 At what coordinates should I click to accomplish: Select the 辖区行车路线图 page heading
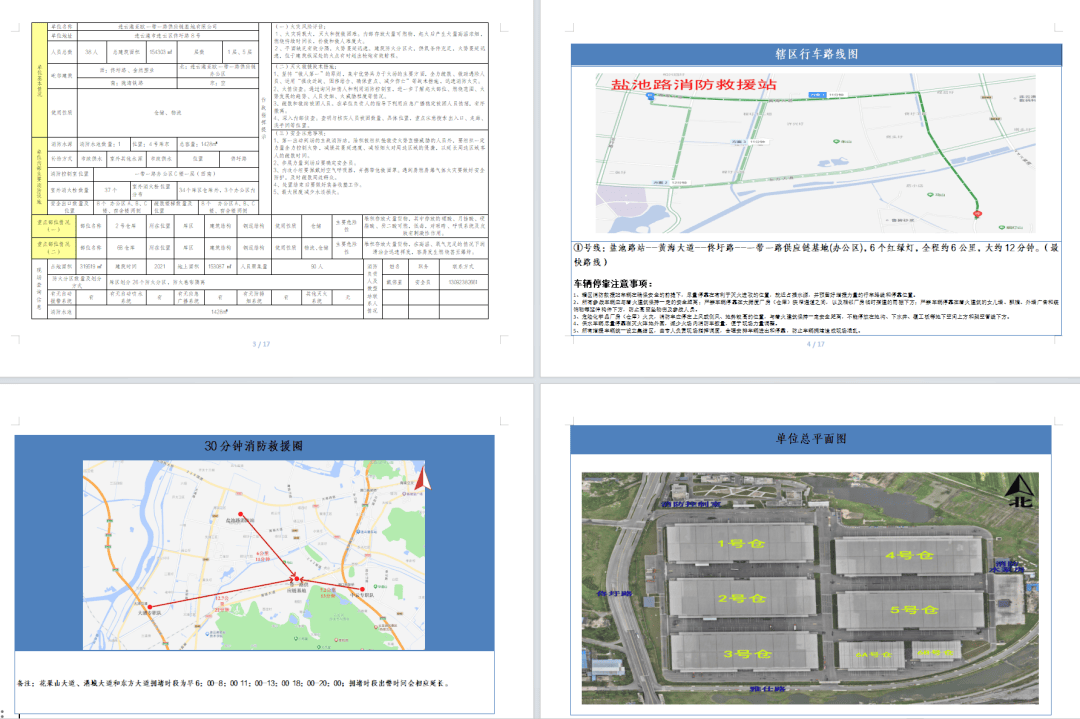coord(816,54)
